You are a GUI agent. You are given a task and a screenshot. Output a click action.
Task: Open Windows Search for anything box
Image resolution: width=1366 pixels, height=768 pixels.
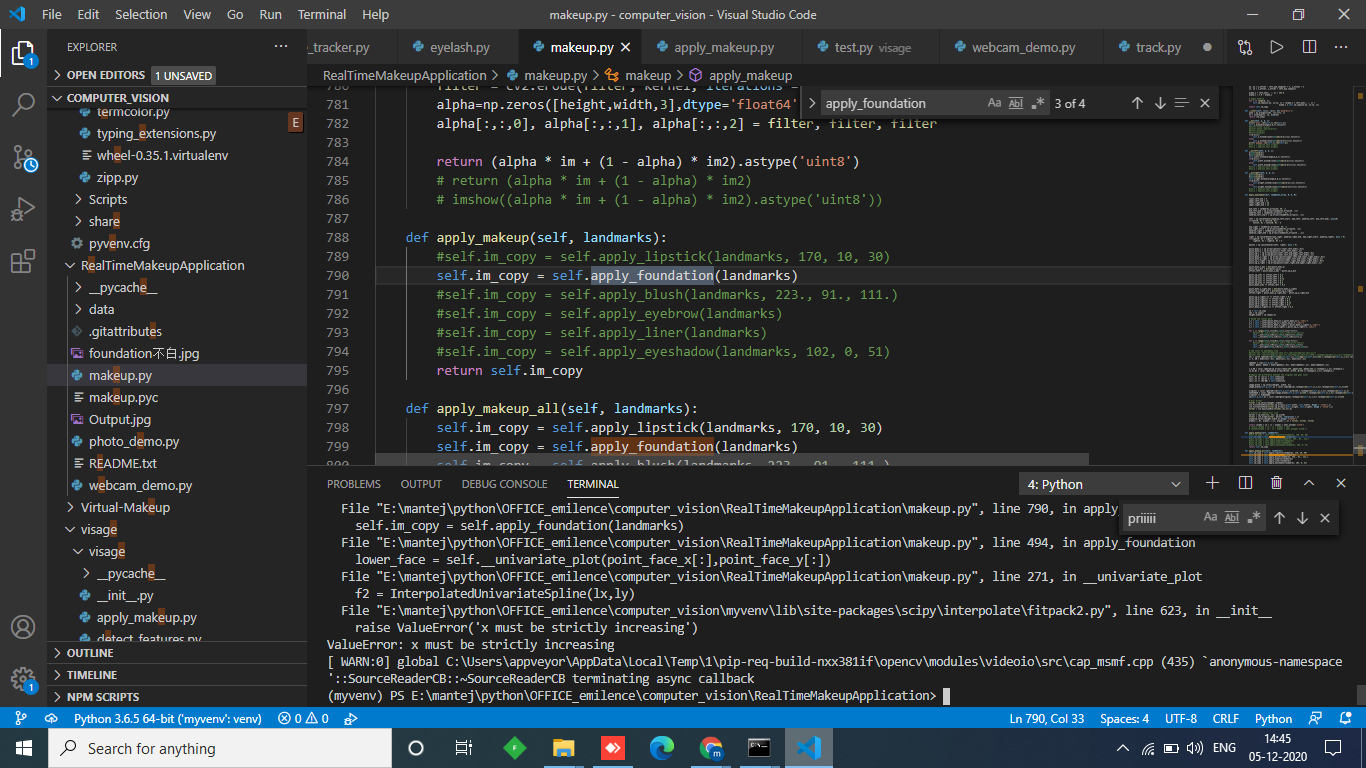pyautogui.click(x=220, y=748)
